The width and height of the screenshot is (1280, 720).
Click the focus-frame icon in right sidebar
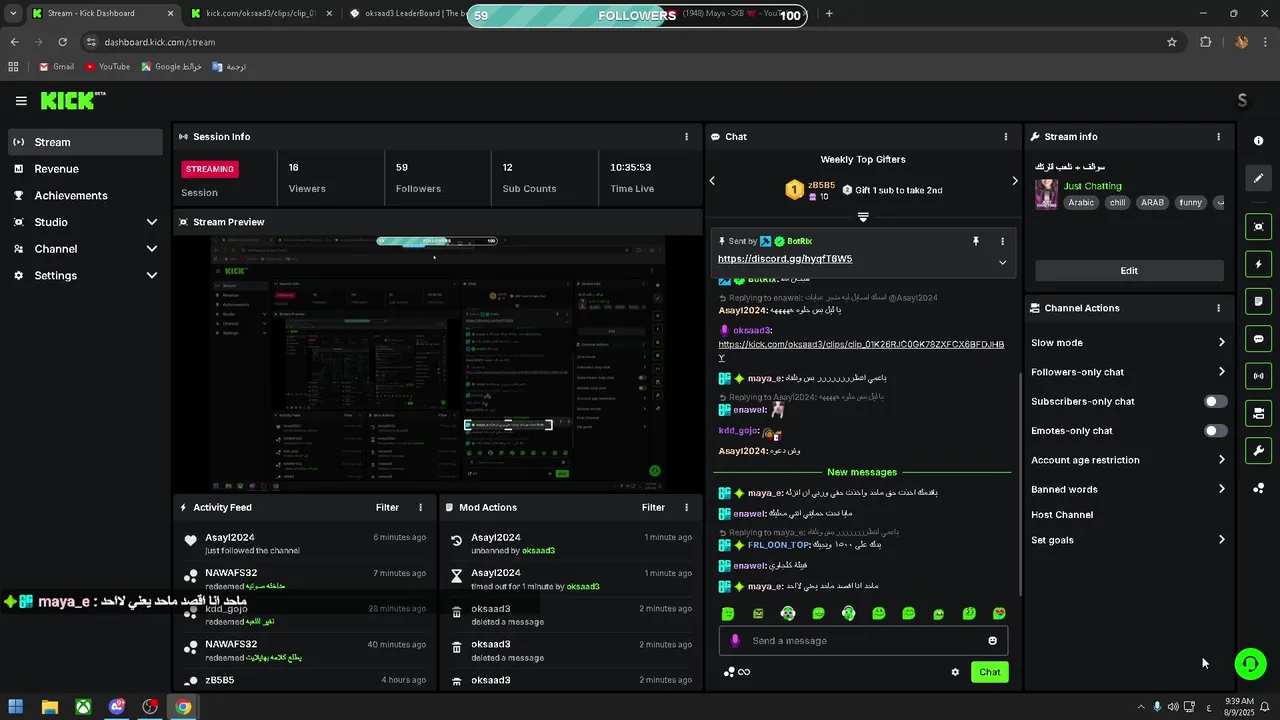(1259, 227)
